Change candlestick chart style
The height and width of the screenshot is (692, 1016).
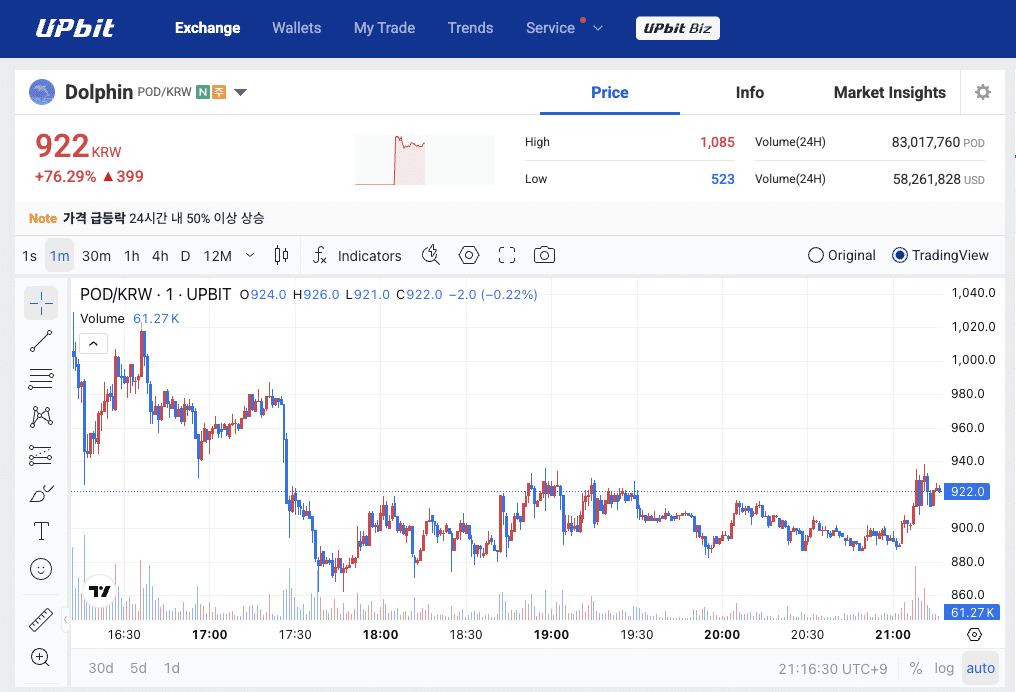[x=281, y=255]
